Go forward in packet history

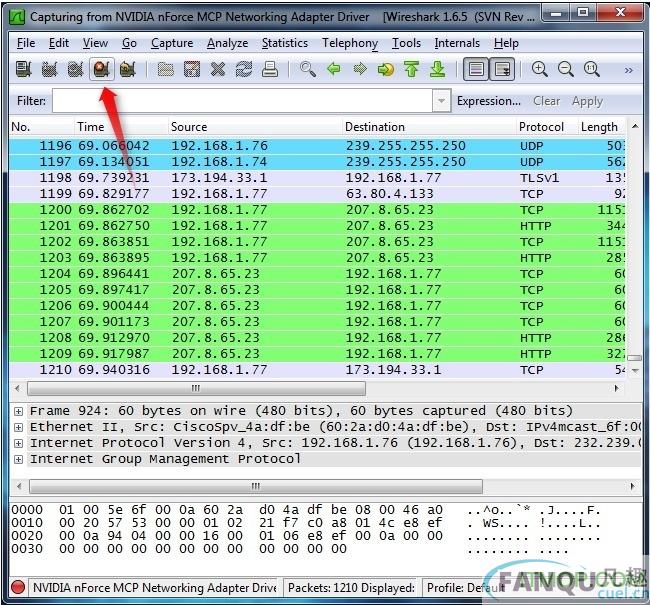coord(360,69)
